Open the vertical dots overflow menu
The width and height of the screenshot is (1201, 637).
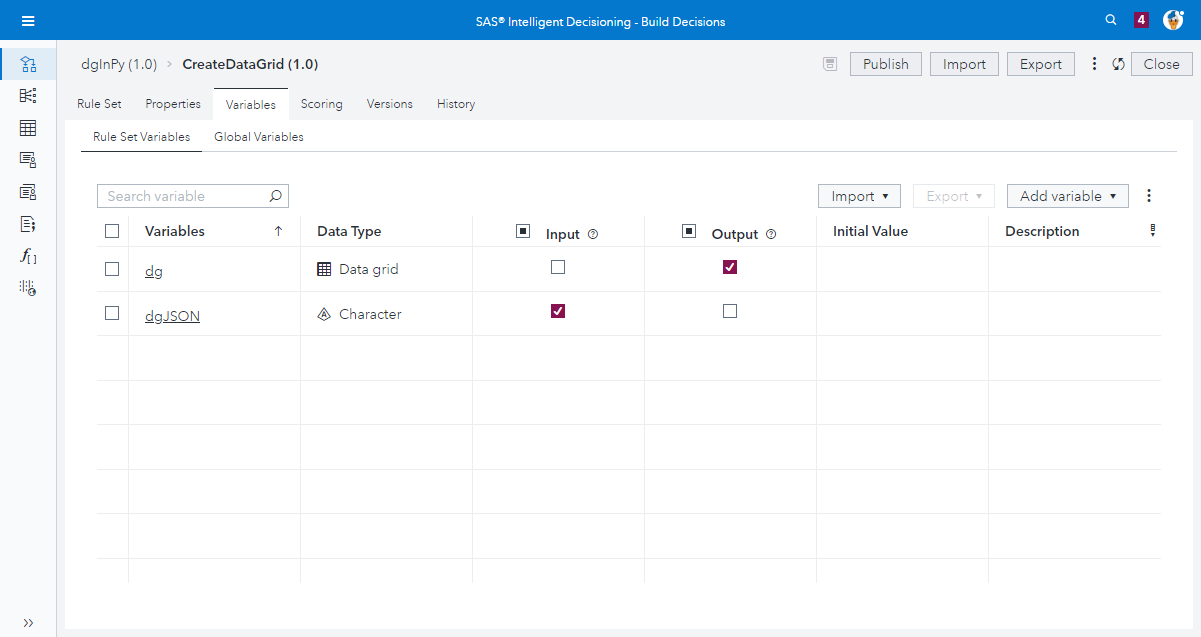1148,196
